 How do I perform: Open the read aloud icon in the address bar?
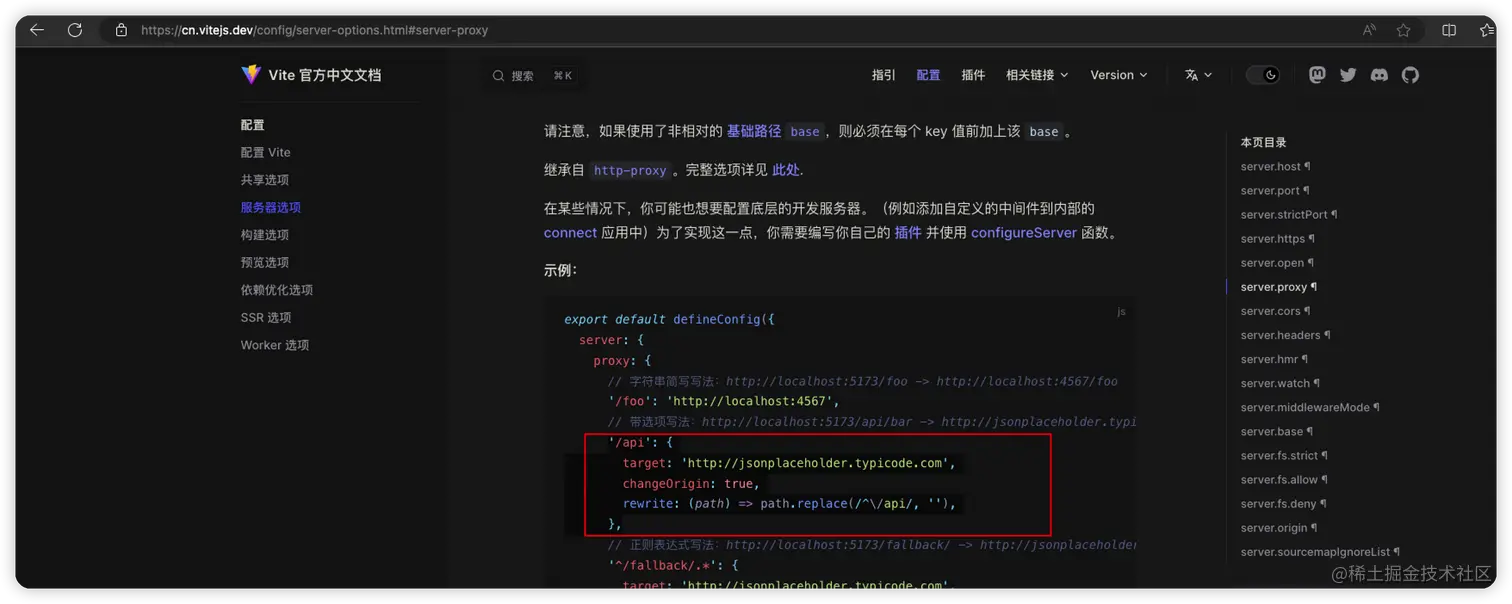[1369, 30]
